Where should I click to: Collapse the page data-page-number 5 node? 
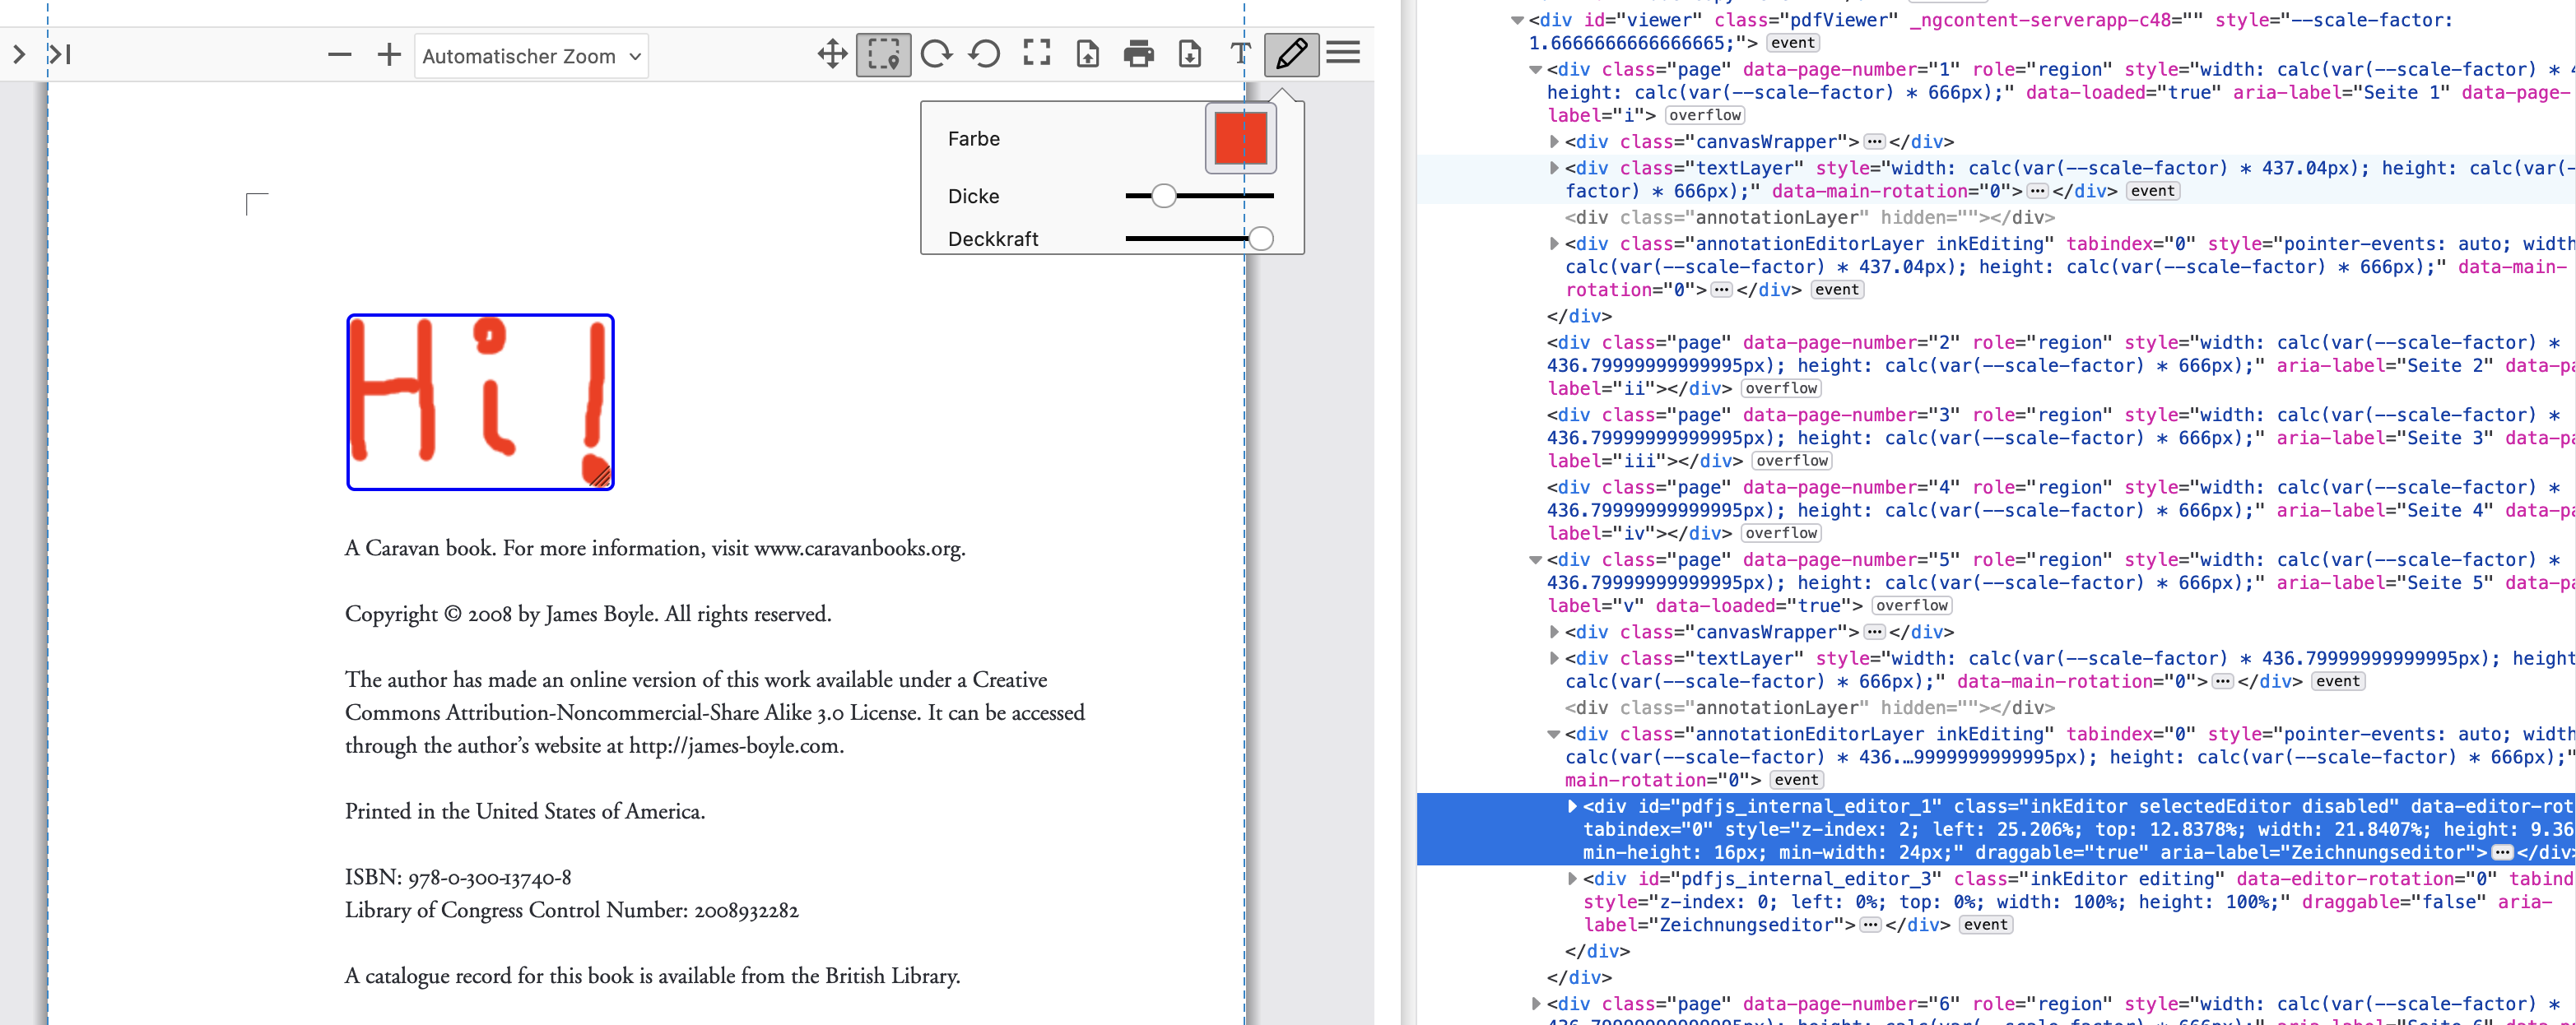tap(1534, 559)
